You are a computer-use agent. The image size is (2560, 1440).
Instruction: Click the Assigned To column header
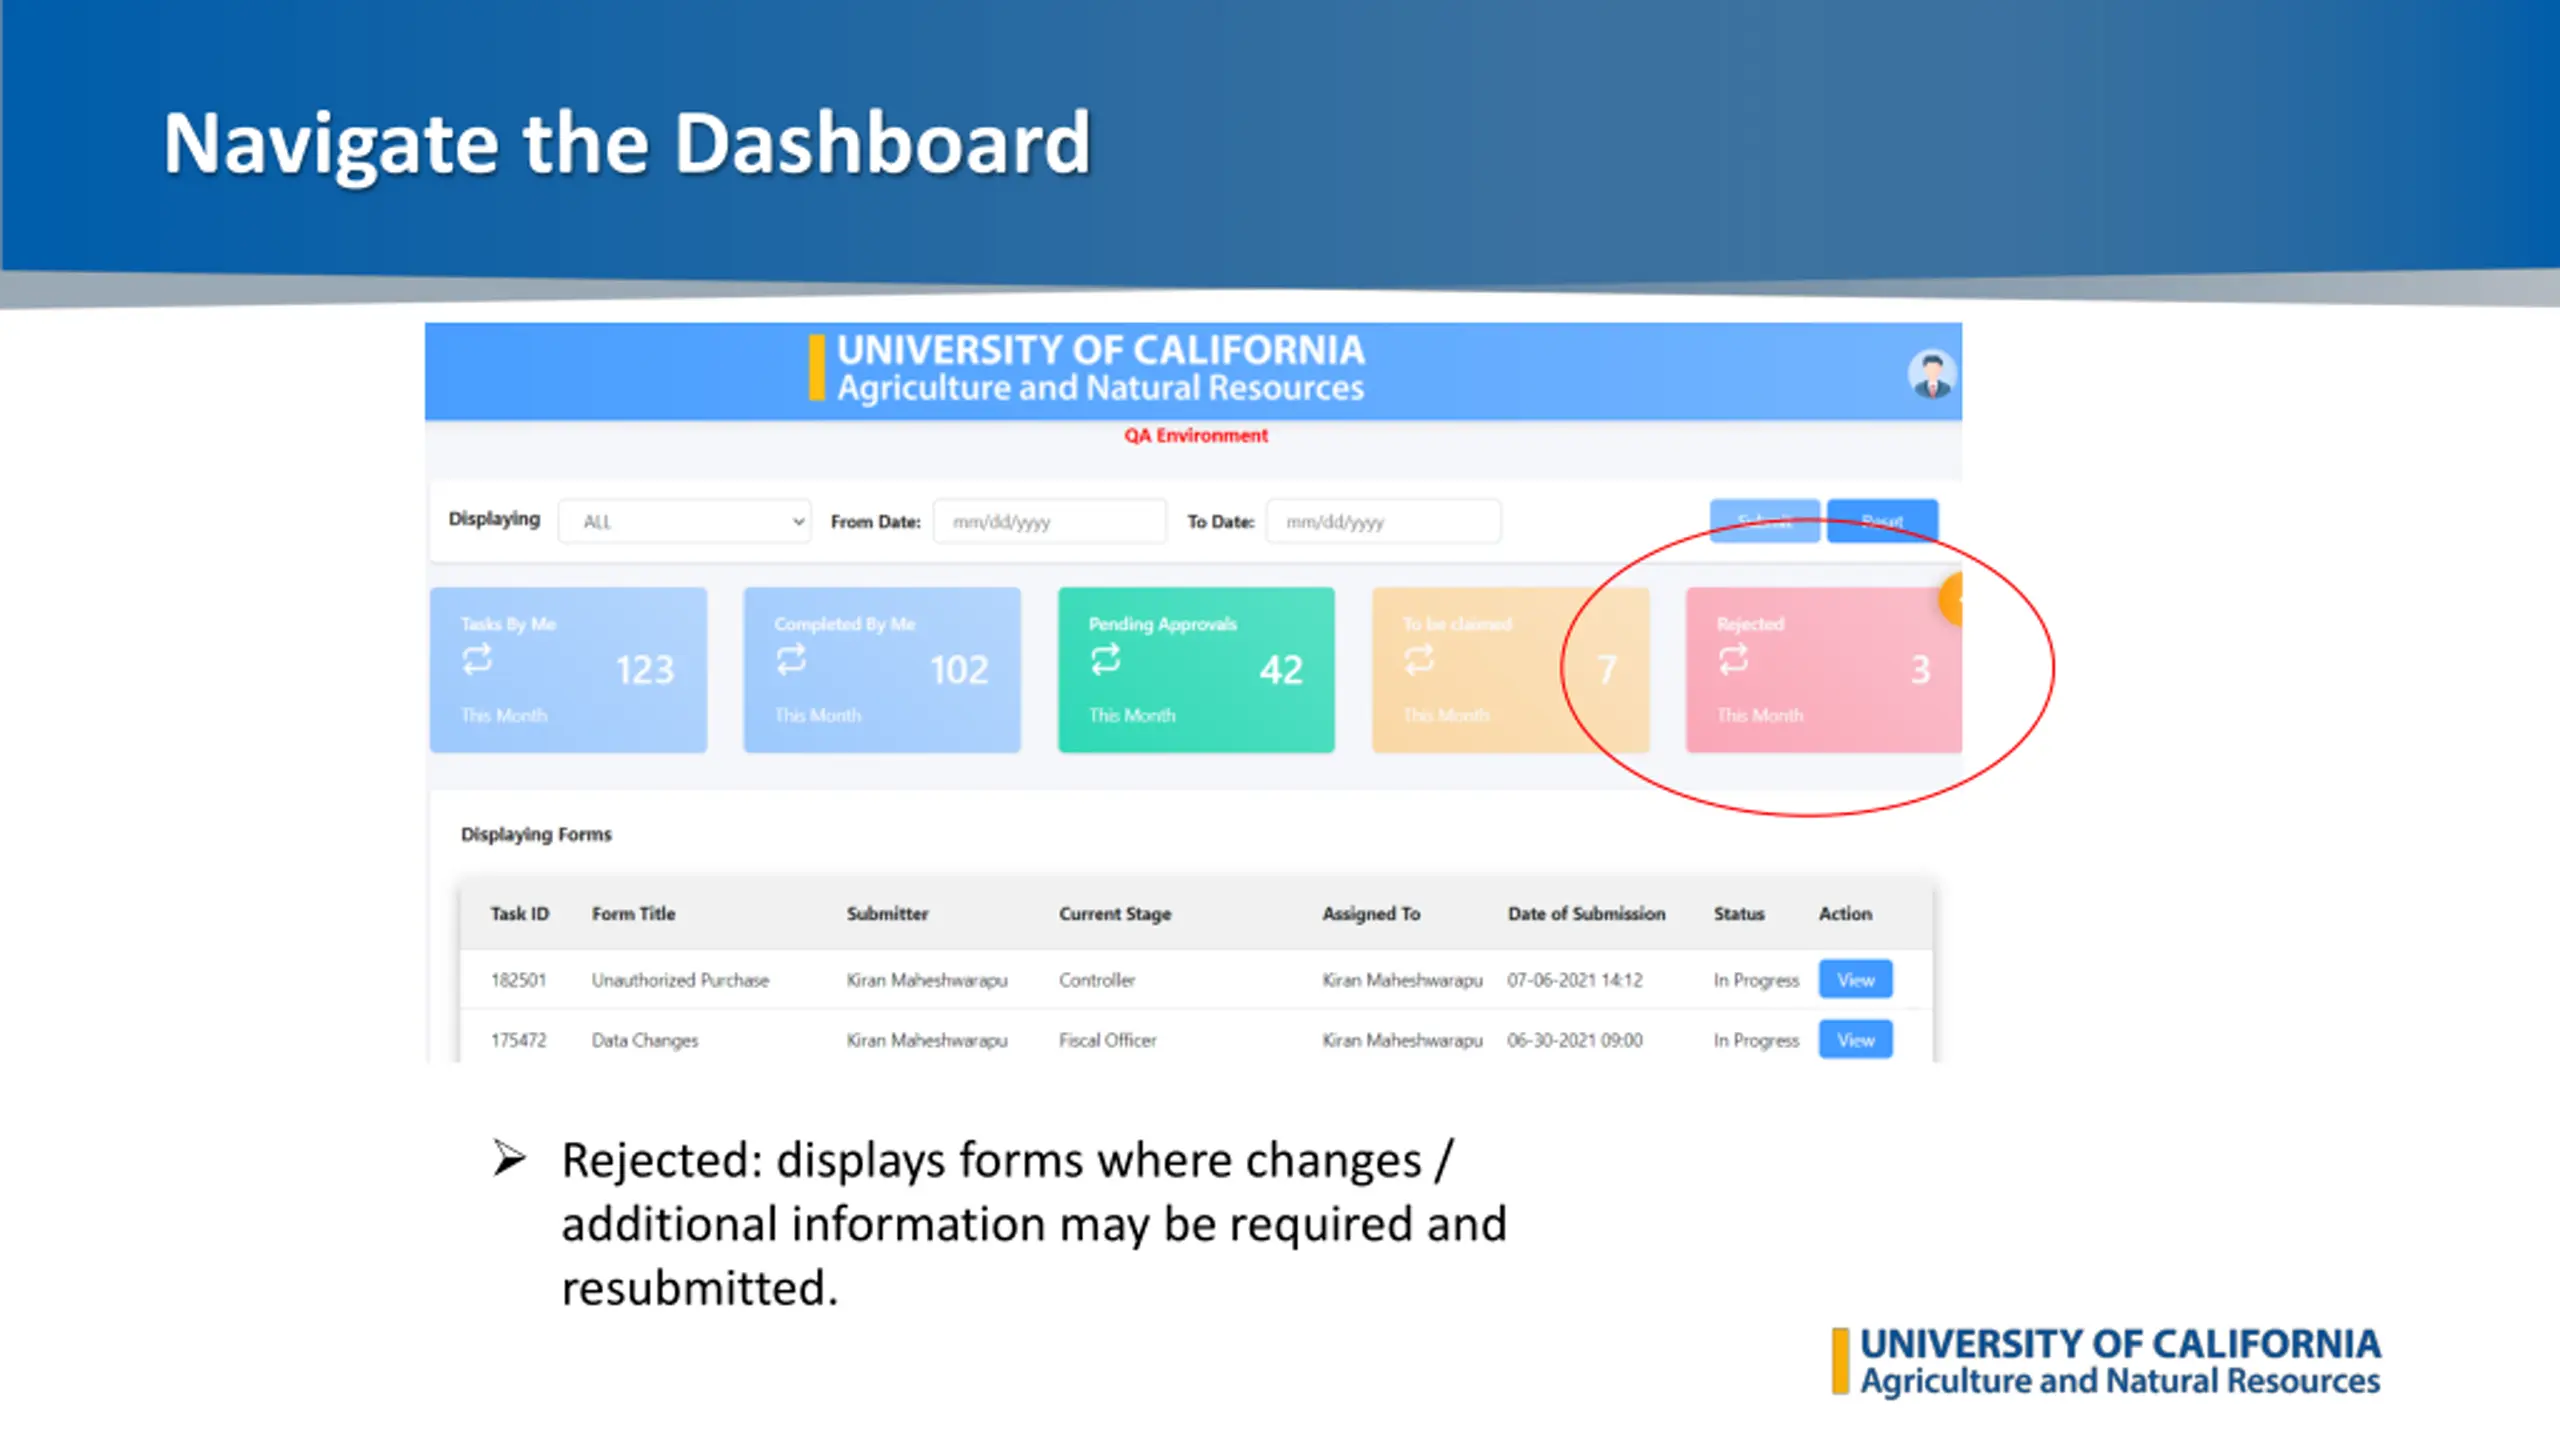[1371, 914]
